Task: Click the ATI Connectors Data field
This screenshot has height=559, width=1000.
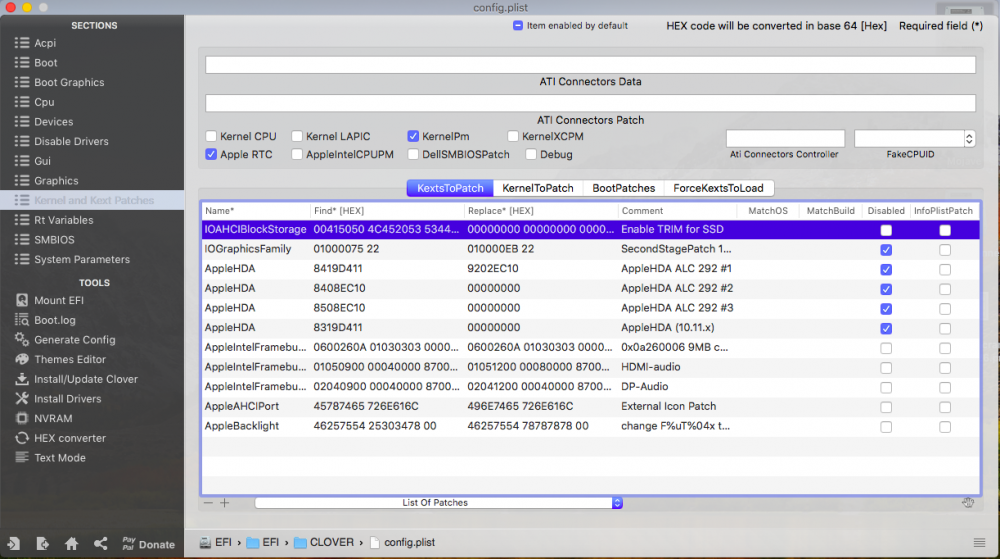Action: click(590, 65)
